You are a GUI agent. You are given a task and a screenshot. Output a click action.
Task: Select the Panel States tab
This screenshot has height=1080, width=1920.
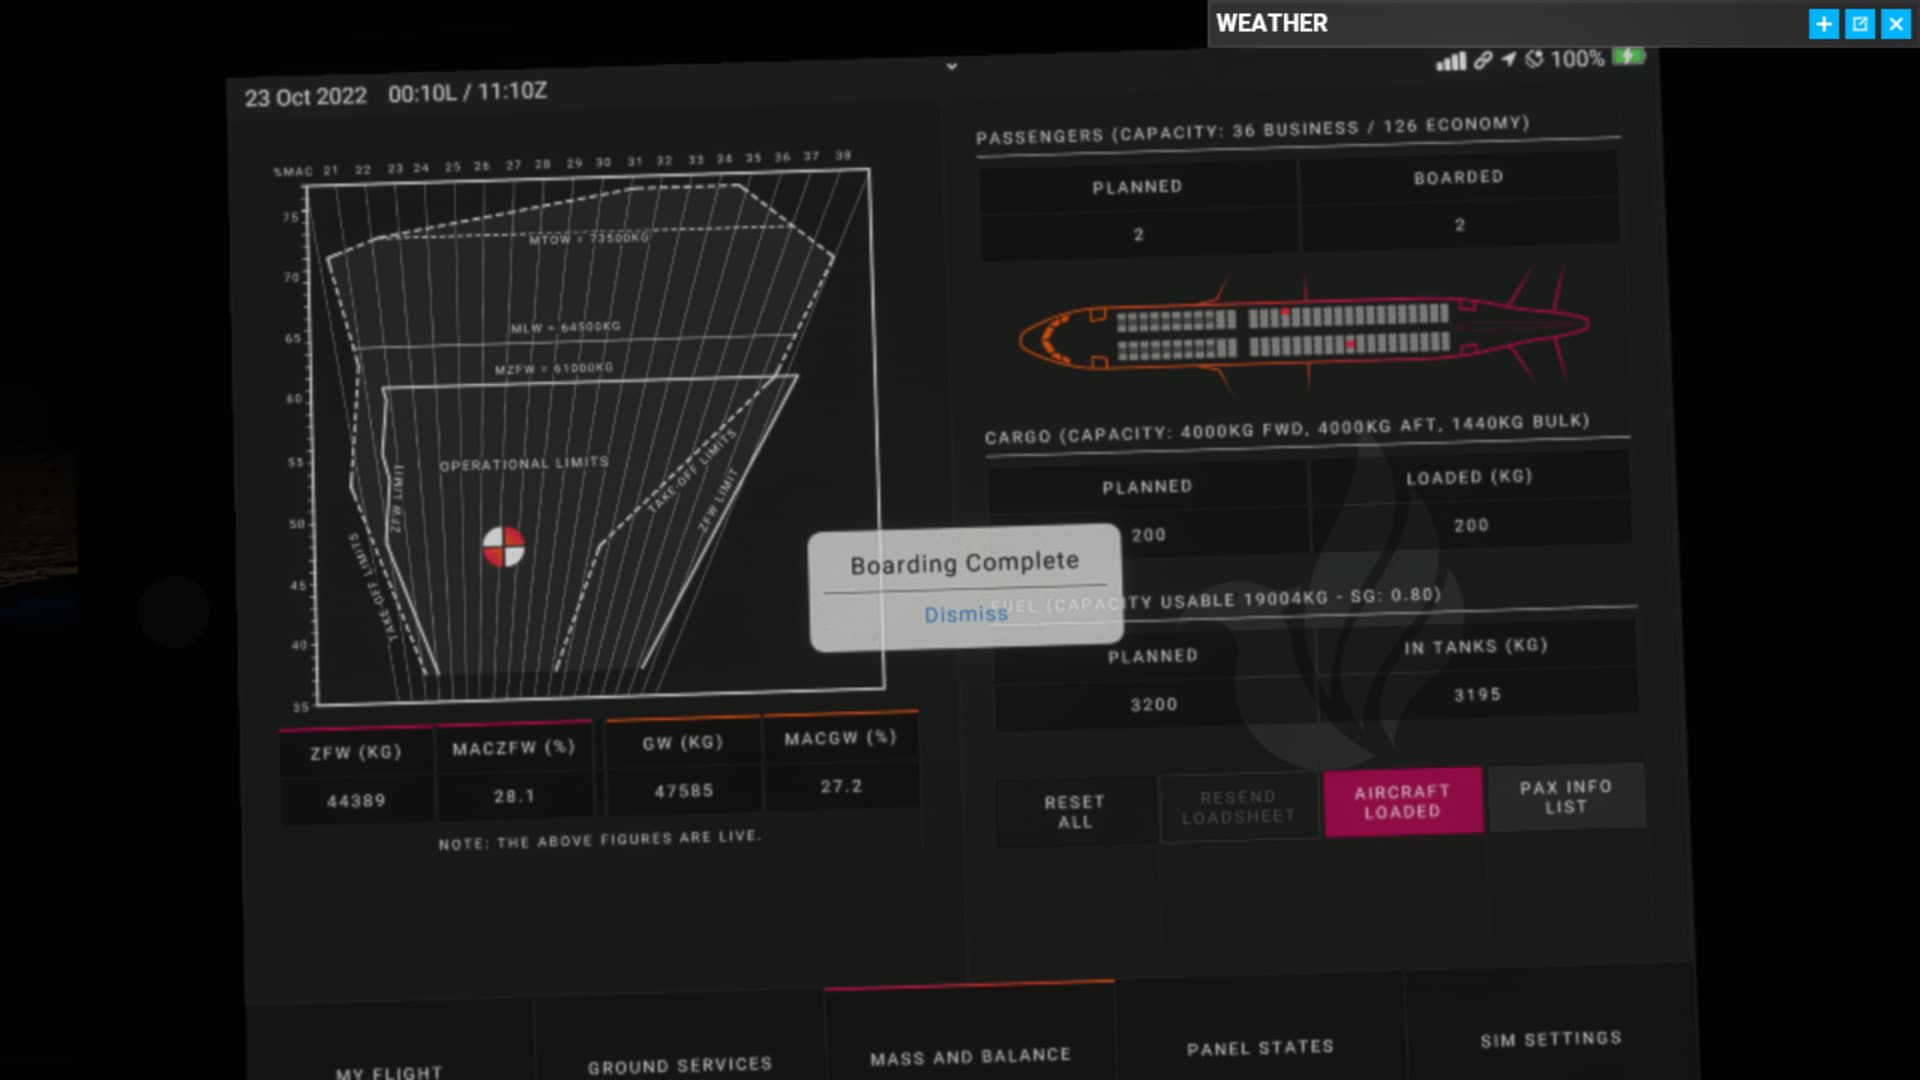pos(1260,1048)
